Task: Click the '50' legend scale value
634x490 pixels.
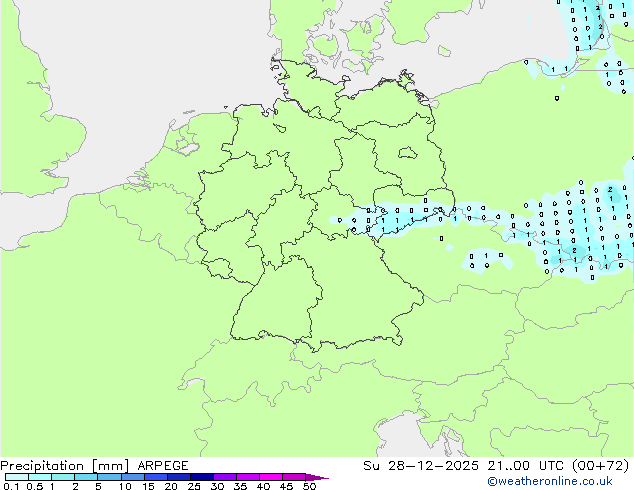Action: coord(309,486)
